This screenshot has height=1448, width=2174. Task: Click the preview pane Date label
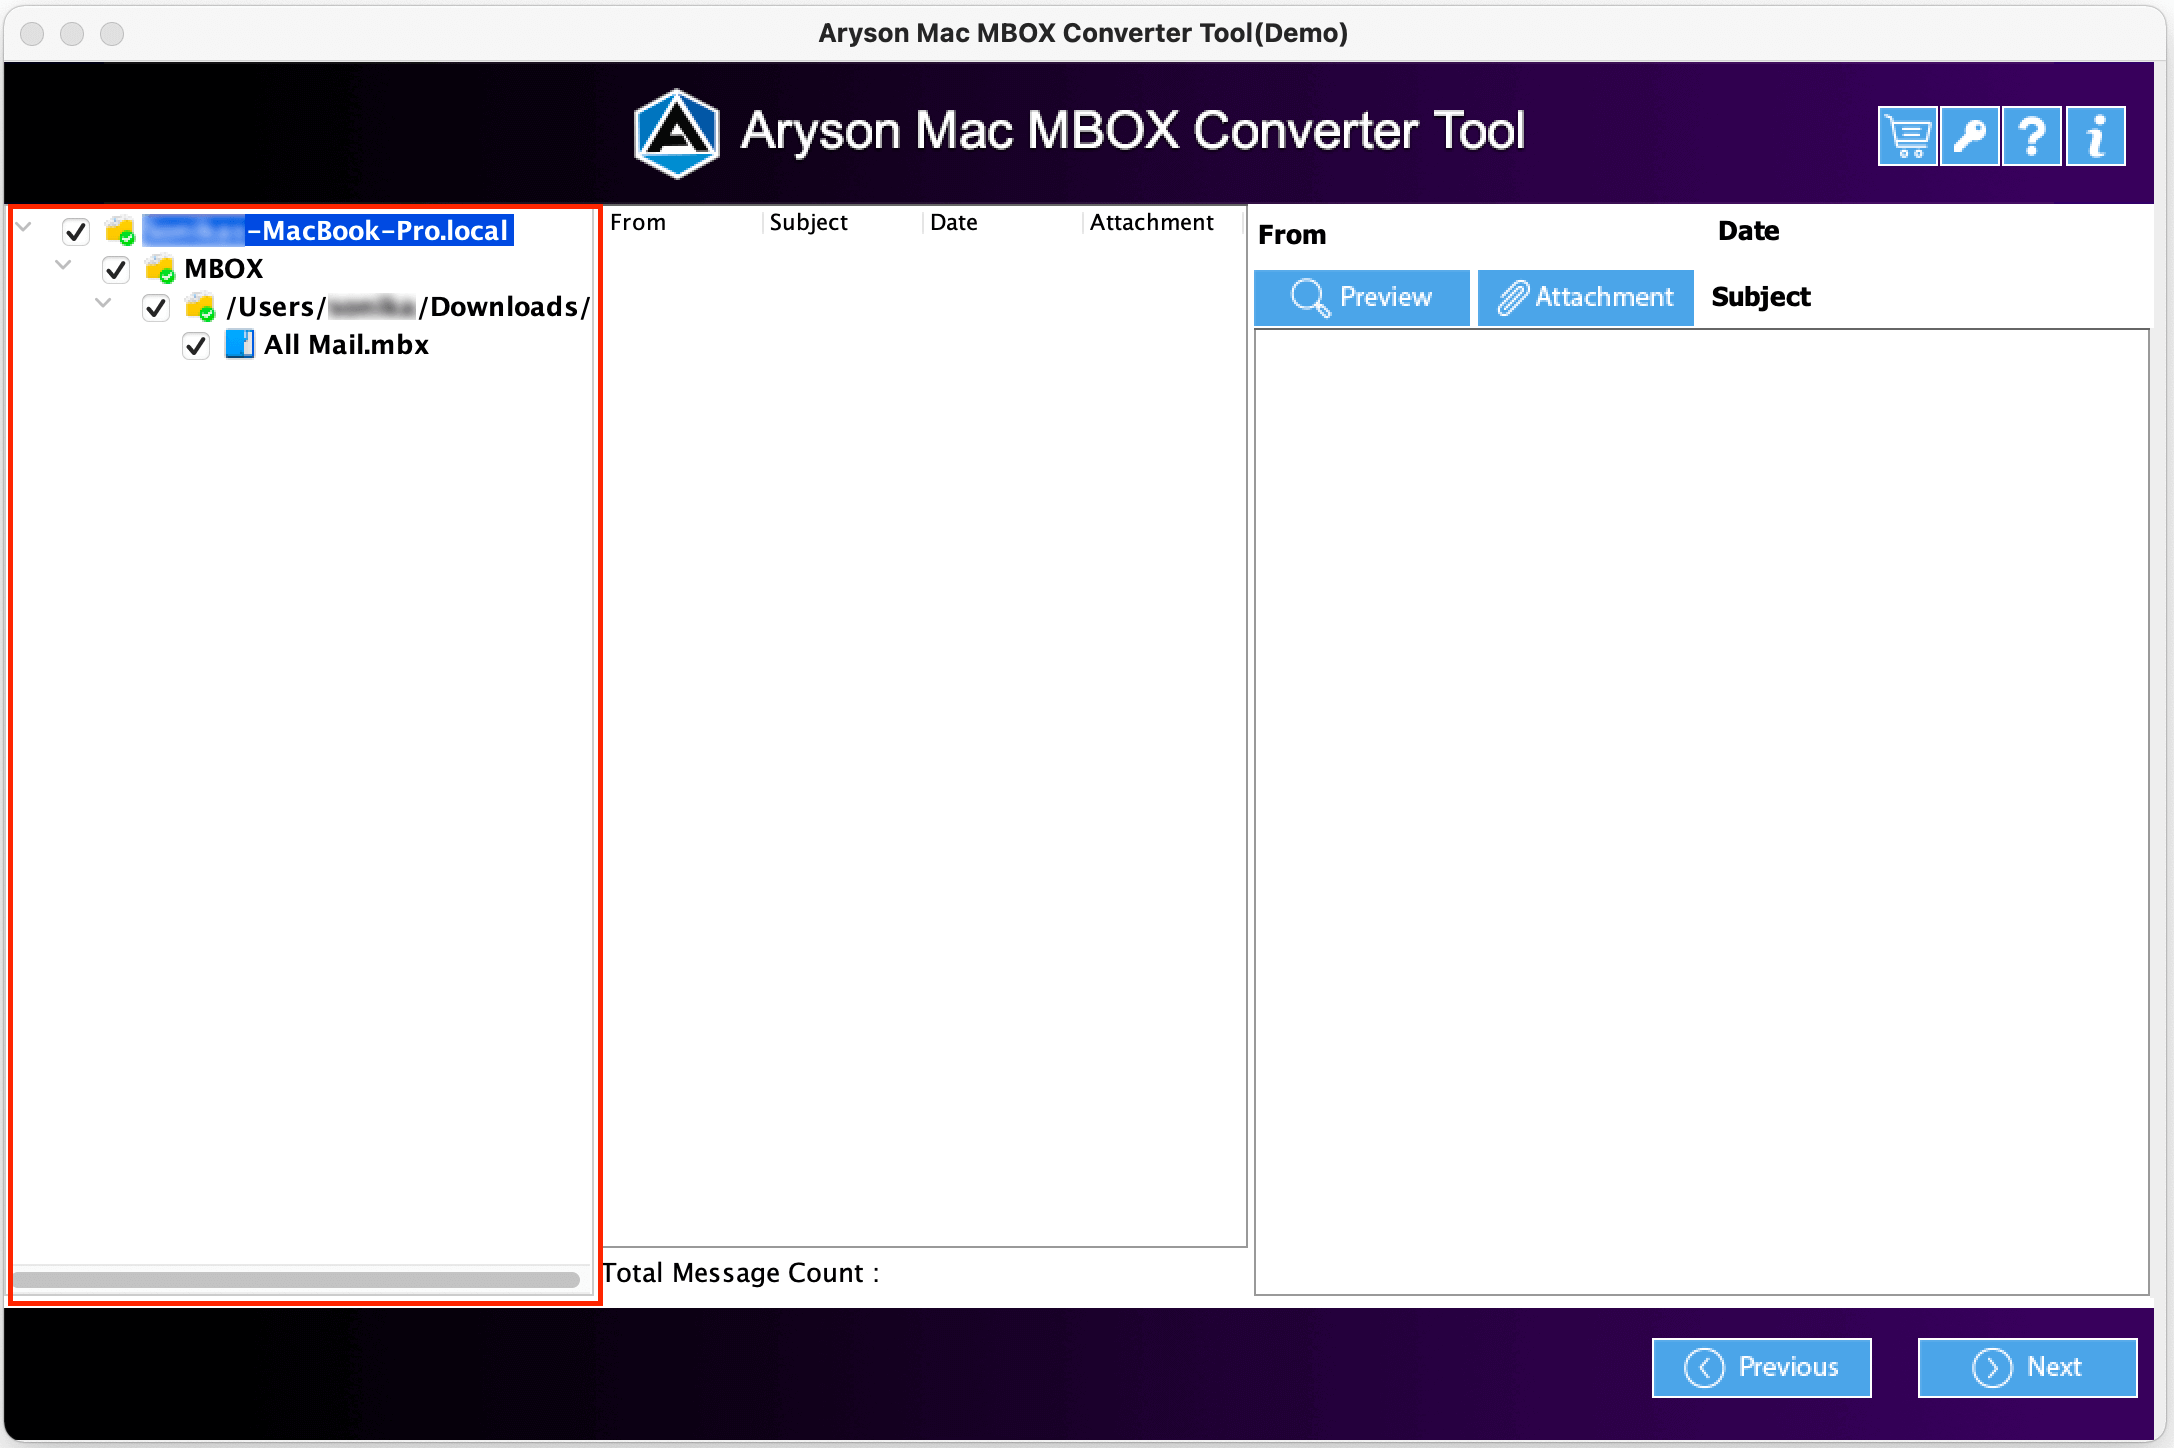point(1748,231)
